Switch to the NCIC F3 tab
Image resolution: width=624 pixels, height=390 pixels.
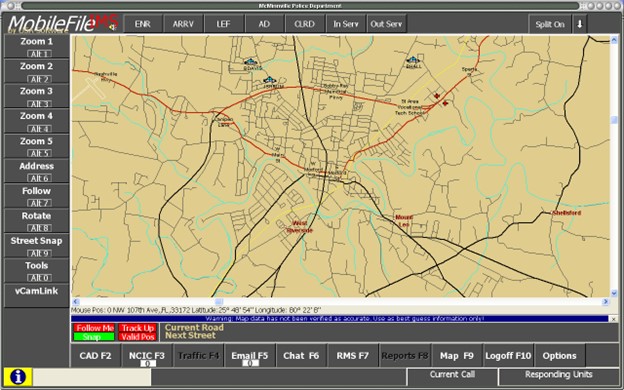click(x=147, y=355)
